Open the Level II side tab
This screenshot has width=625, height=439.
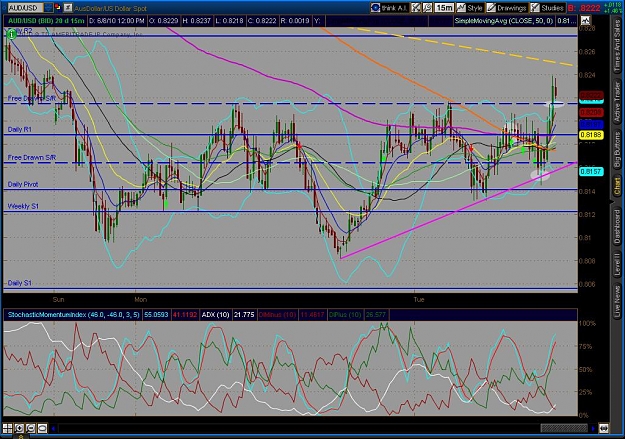[x=617, y=264]
